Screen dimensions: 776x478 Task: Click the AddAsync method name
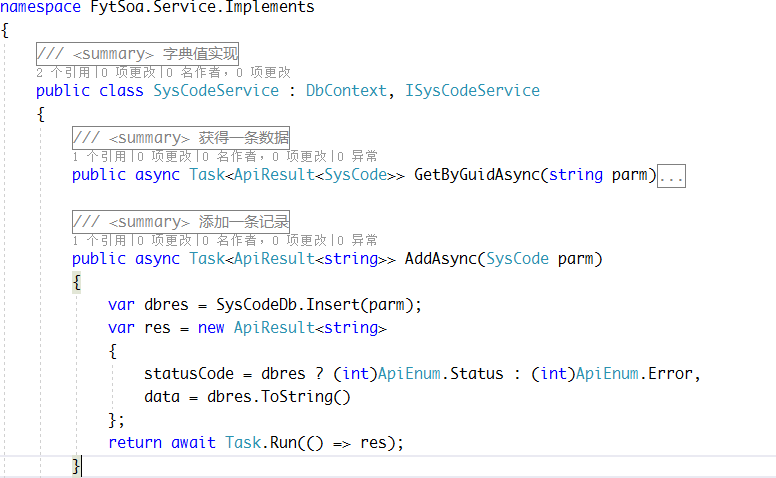(440, 259)
